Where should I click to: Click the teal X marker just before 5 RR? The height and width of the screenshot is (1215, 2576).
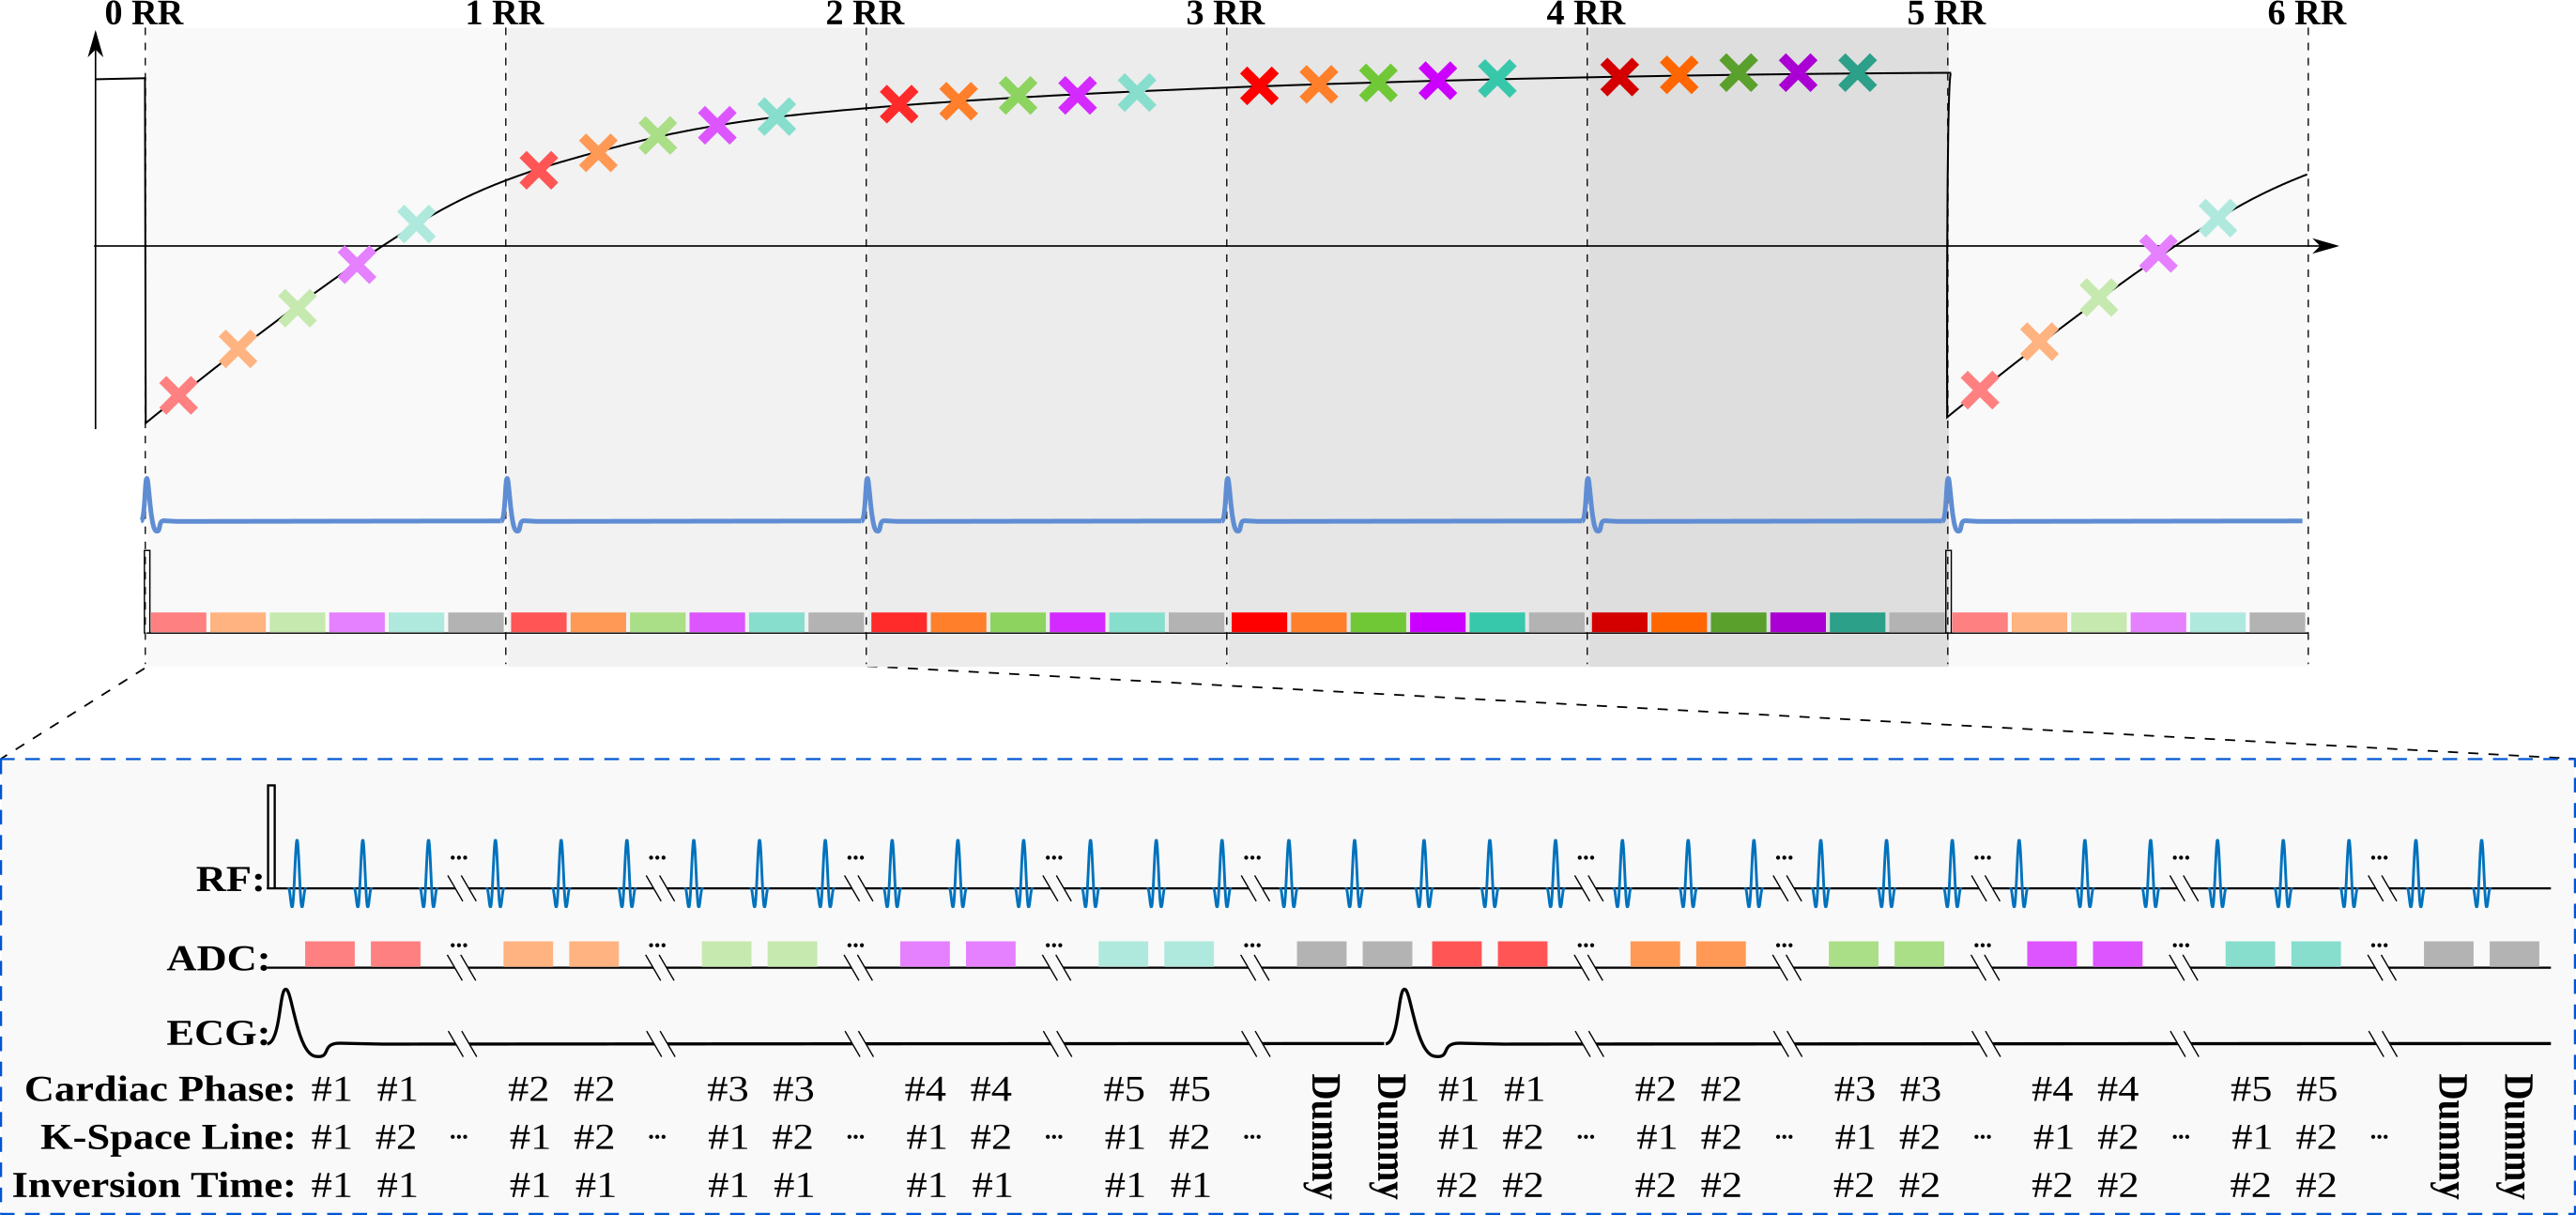click(x=1857, y=73)
